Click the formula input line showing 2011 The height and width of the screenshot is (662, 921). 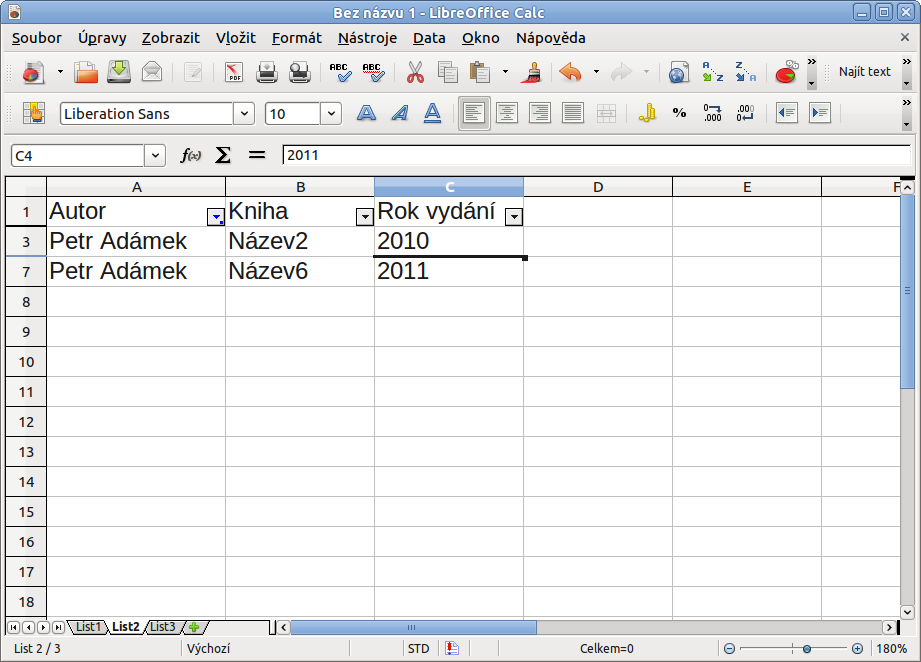pyautogui.click(x=596, y=155)
